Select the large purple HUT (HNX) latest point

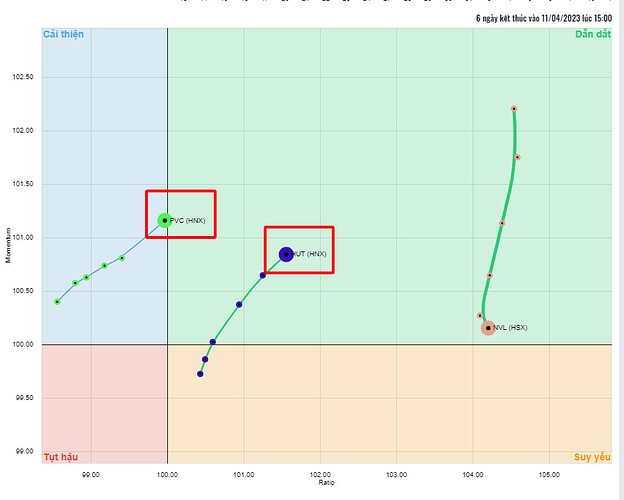[x=286, y=254]
